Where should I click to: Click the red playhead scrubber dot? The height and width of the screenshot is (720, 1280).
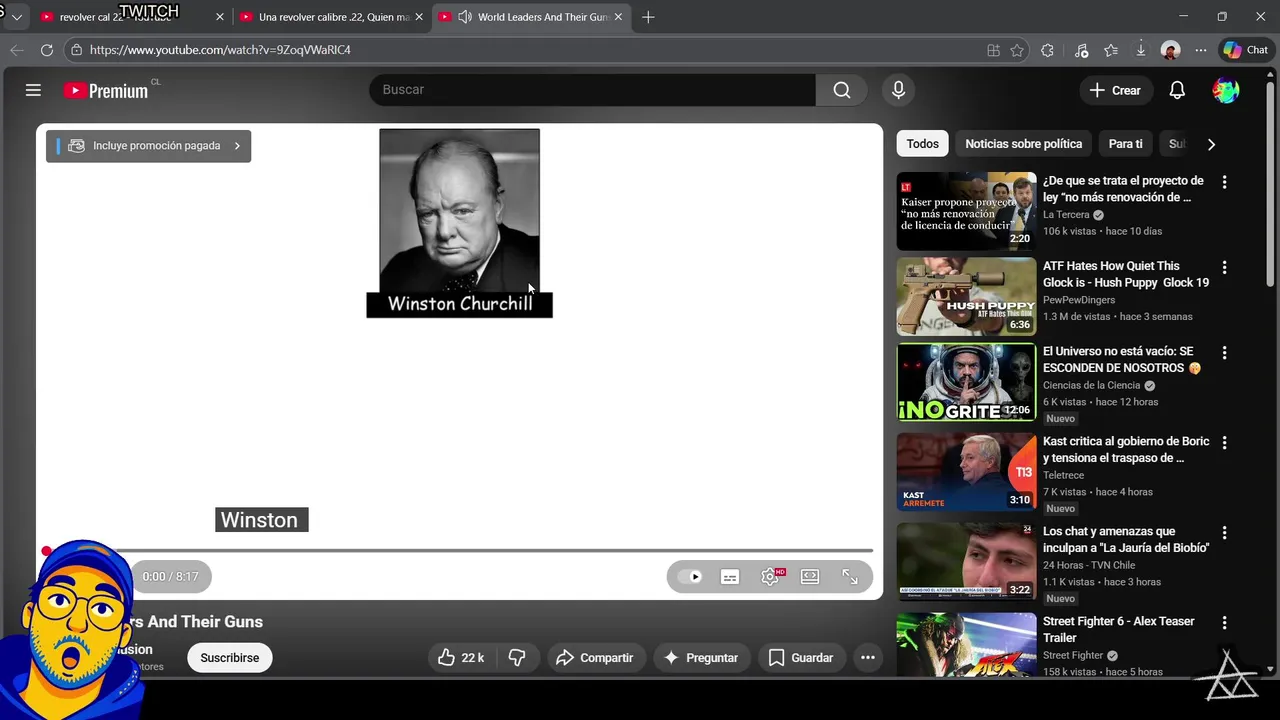[x=46, y=550]
